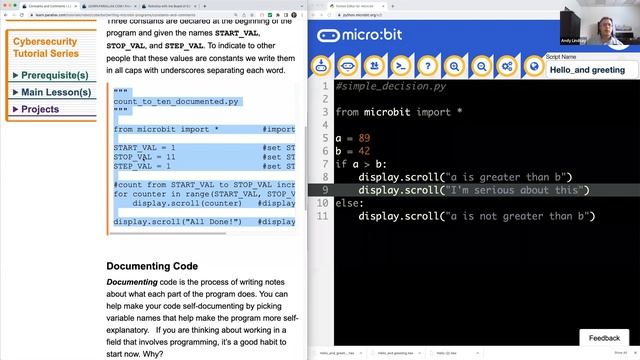640x360 pixels.
Task: Click the "STOP_VAL = 11" sample line
Action: (144, 157)
